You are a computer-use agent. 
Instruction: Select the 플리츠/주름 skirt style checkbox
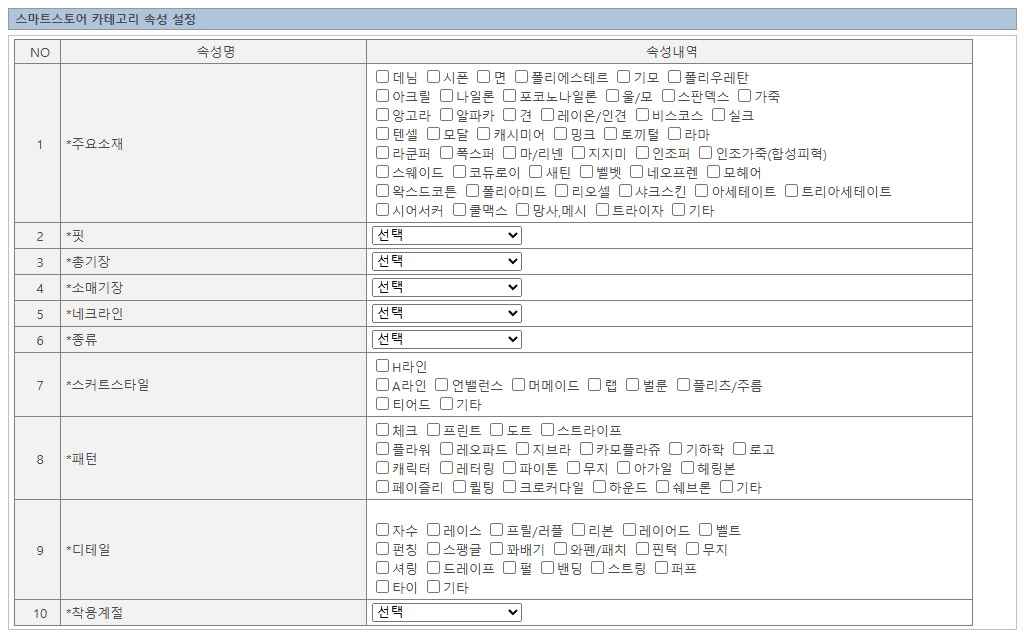point(684,385)
